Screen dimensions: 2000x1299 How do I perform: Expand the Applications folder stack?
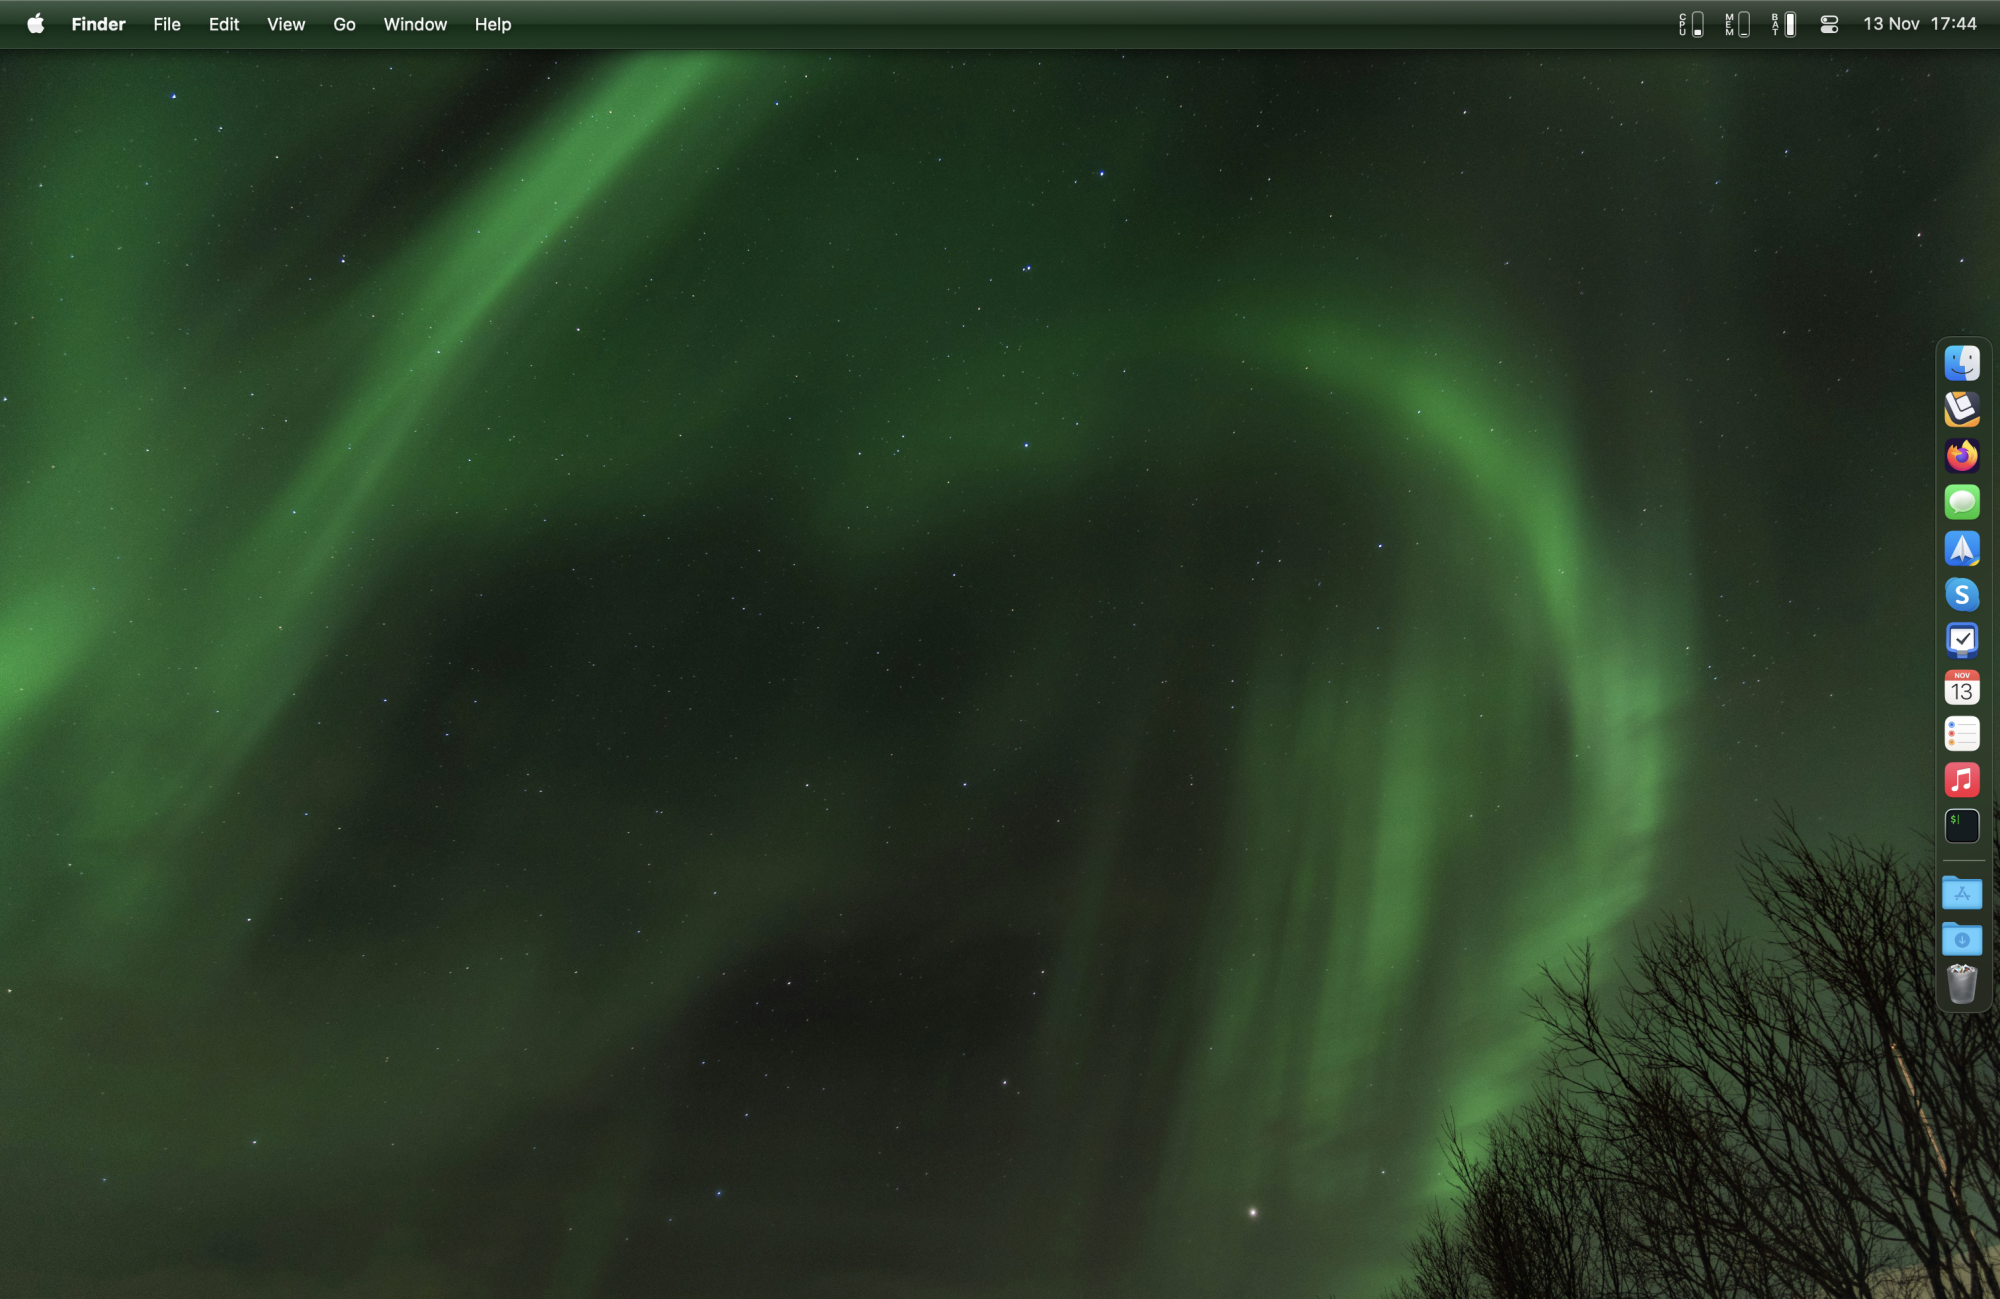point(1961,893)
